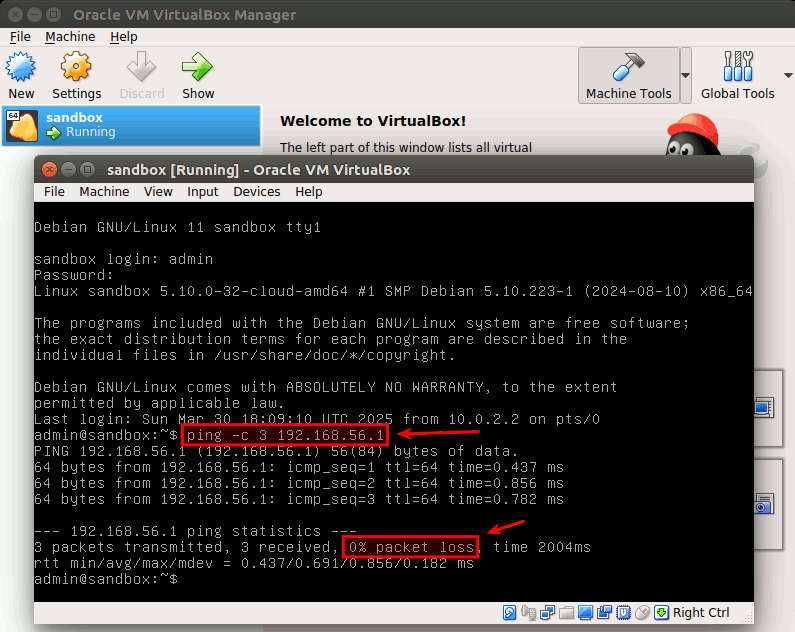The height and width of the screenshot is (632, 795).
Task: Maximize the sandbox VM window
Action: coord(88,169)
